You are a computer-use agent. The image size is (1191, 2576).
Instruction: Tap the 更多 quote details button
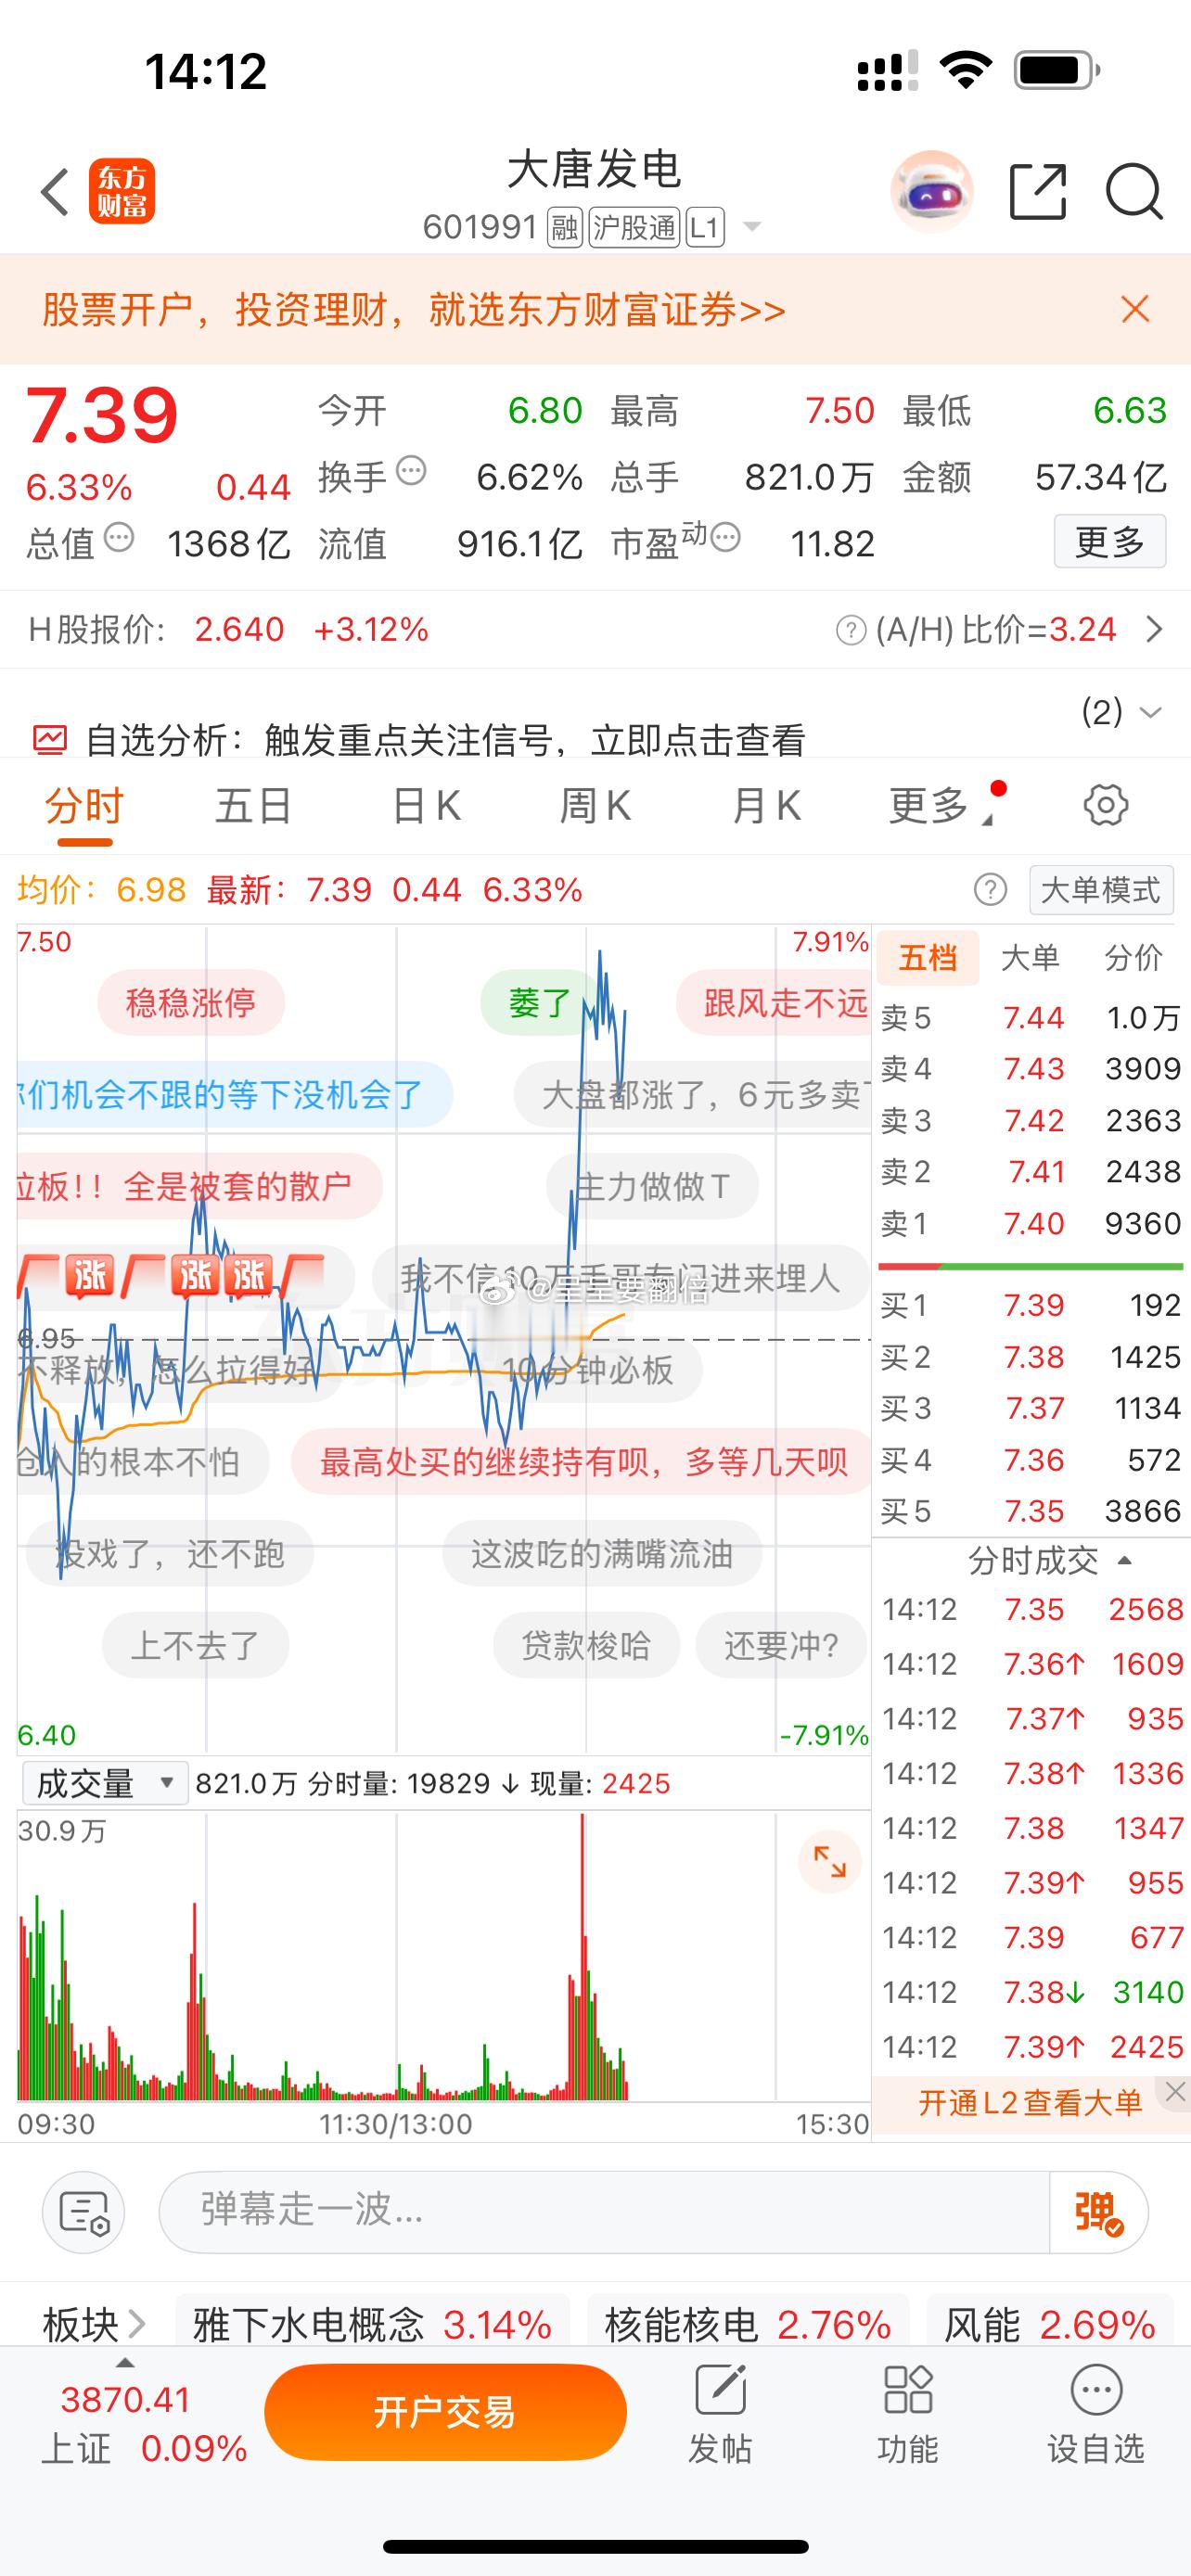(1110, 542)
